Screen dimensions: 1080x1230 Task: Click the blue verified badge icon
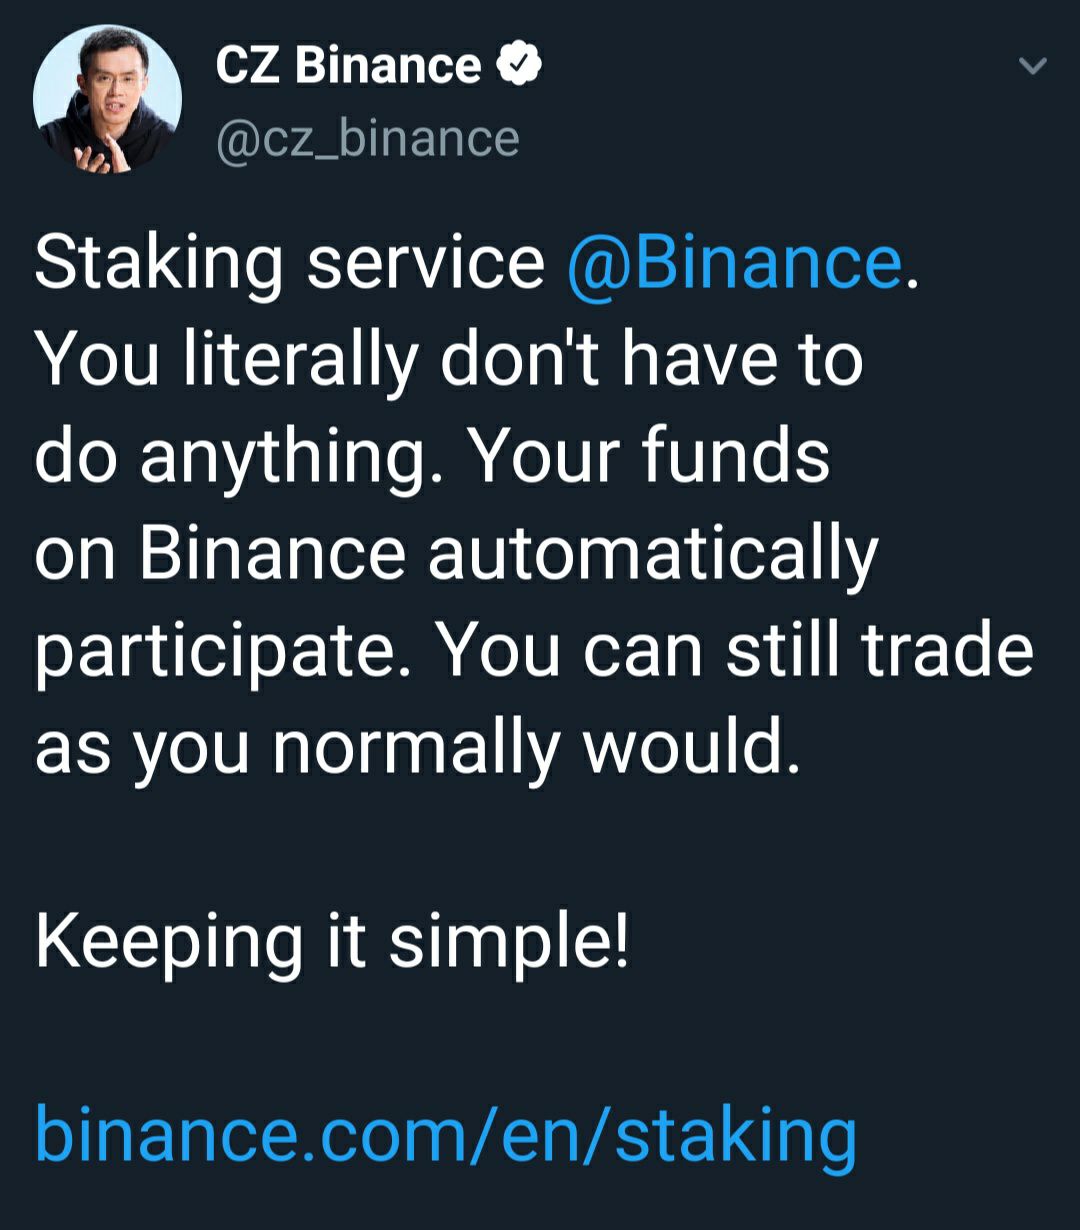521,66
